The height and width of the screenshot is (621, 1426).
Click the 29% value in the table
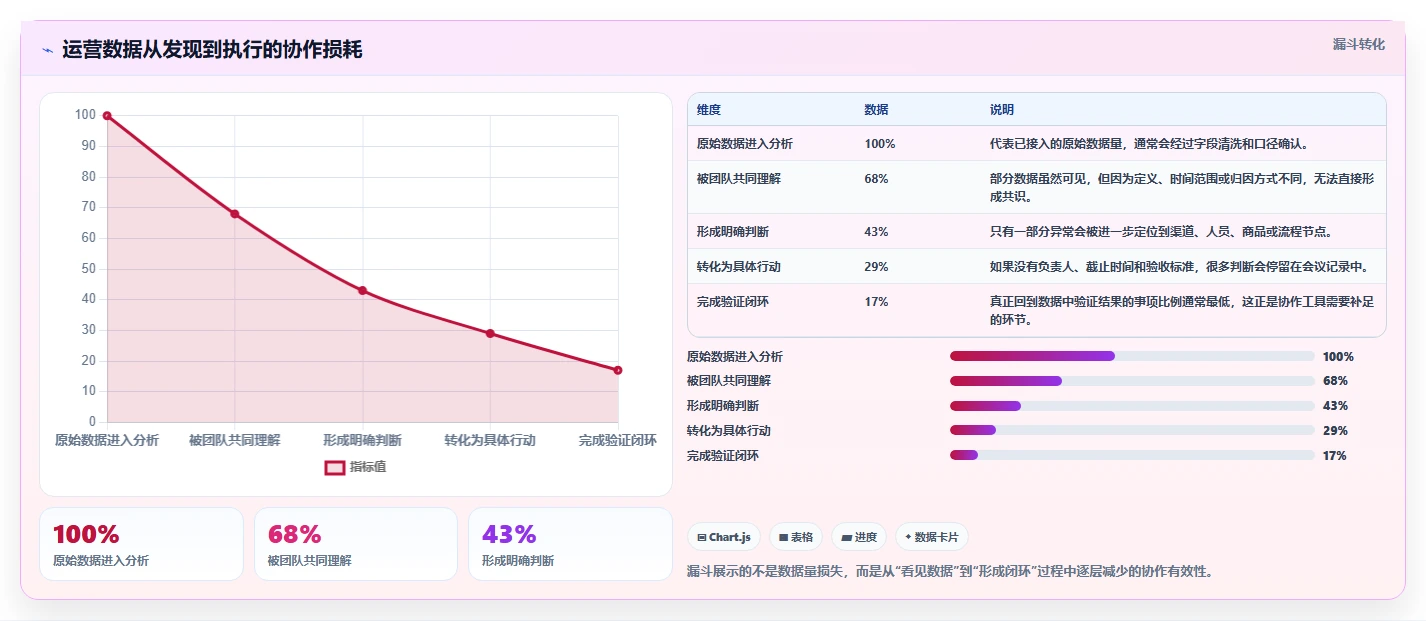pyautogui.click(x=876, y=267)
